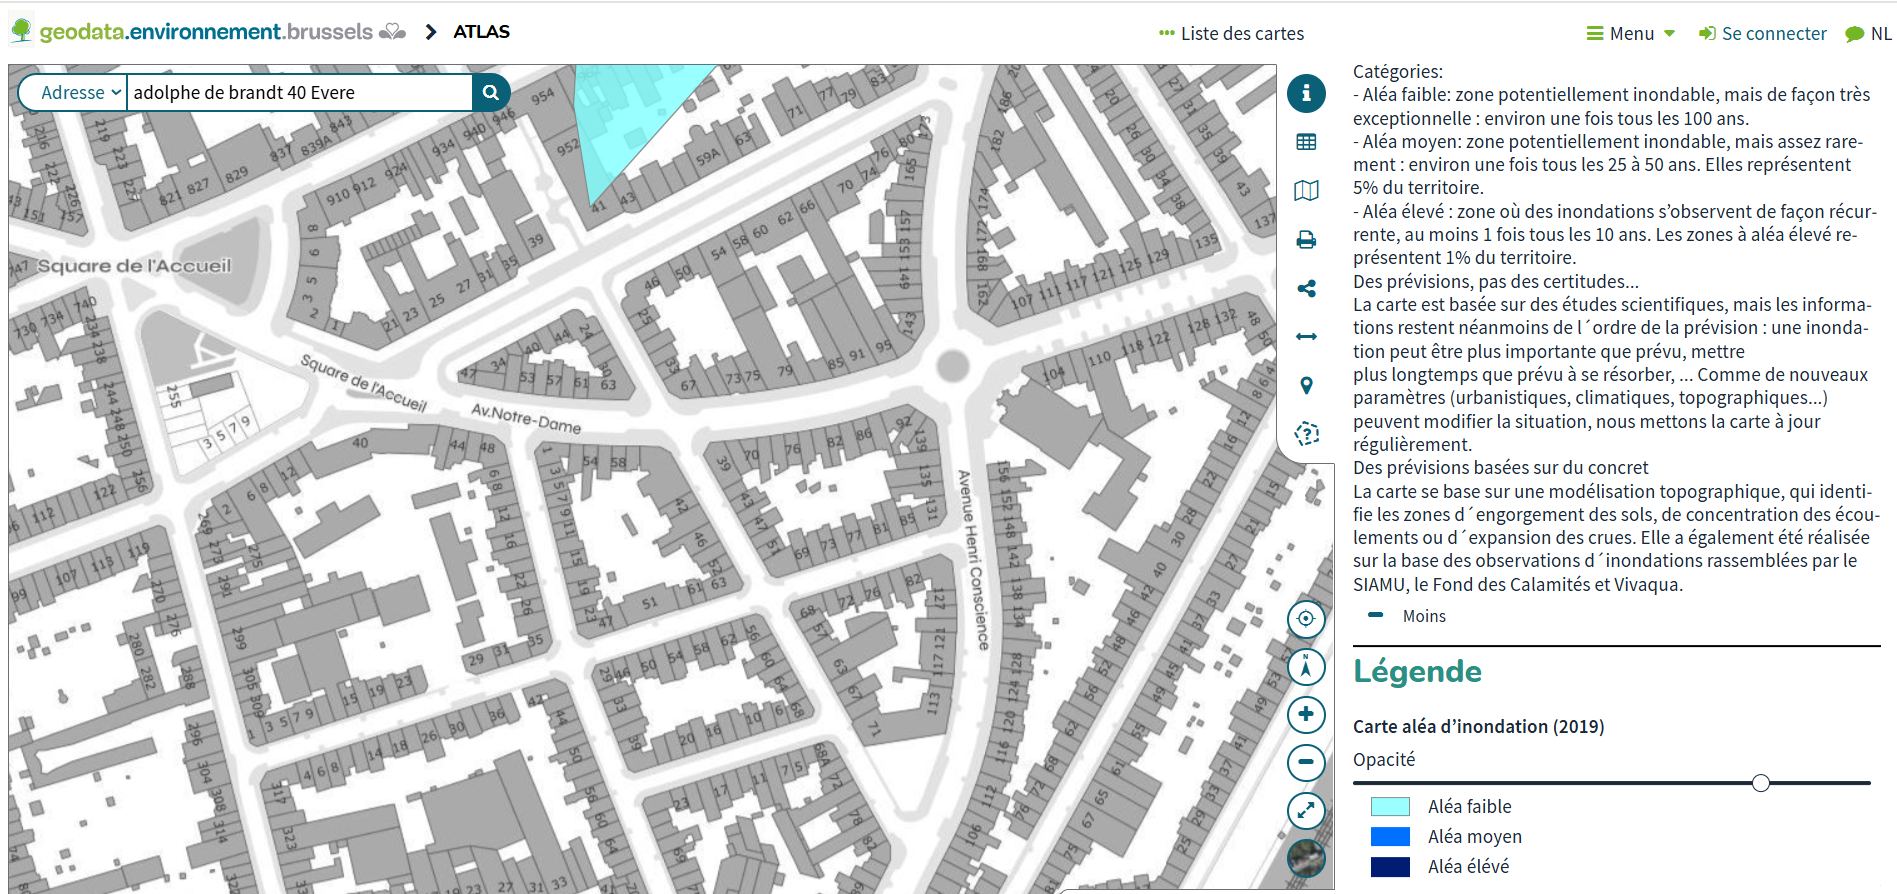Expand the Menu dropdown

point(1631,34)
